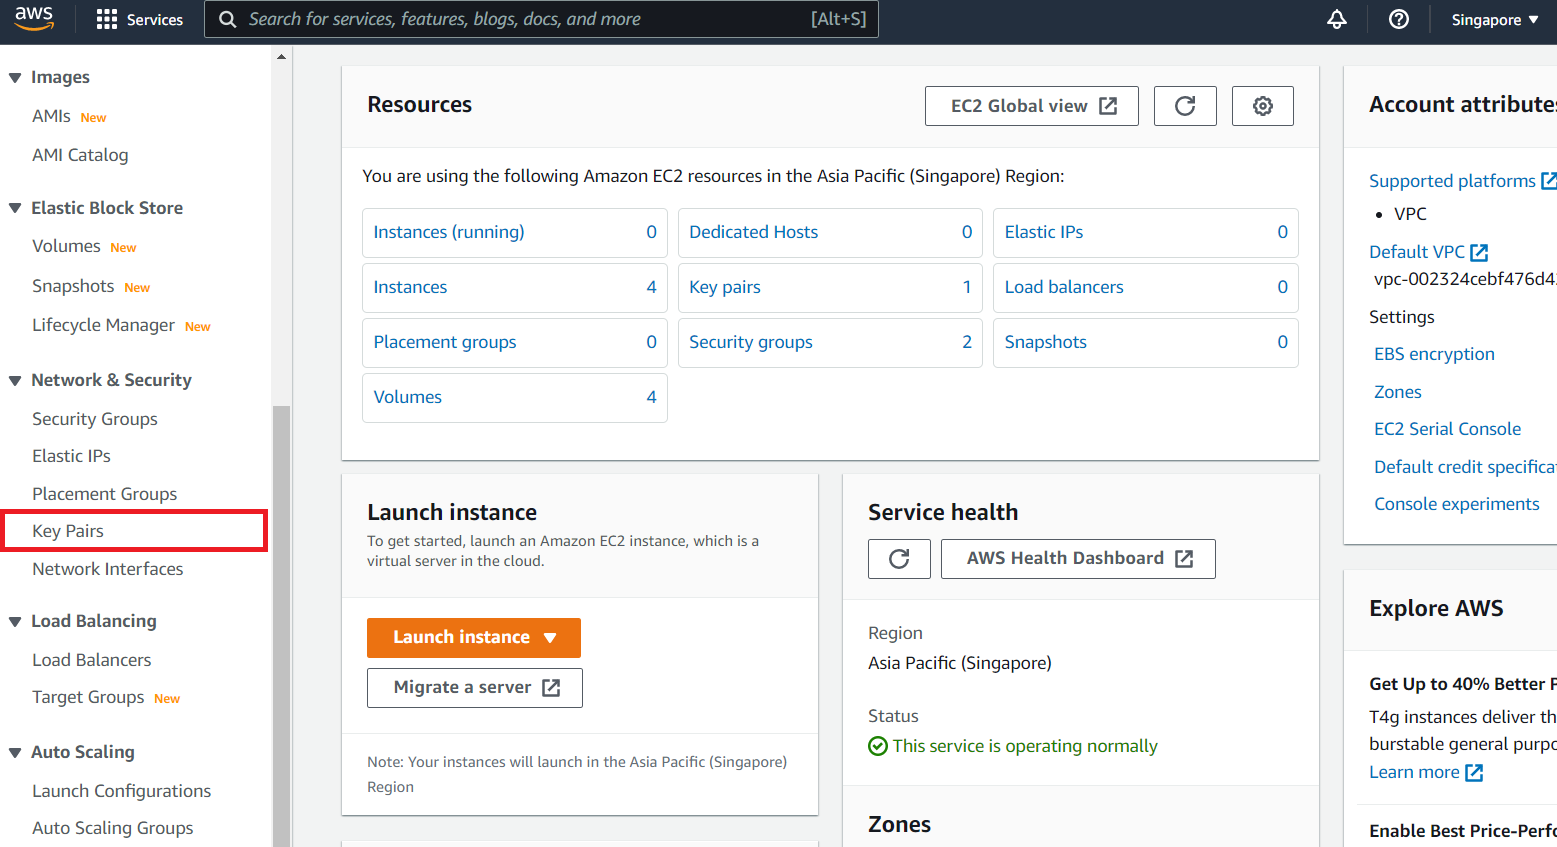Screen dimensions: 1557x847
Task: Open Launch instance dropdown button
Action: pos(474,638)
